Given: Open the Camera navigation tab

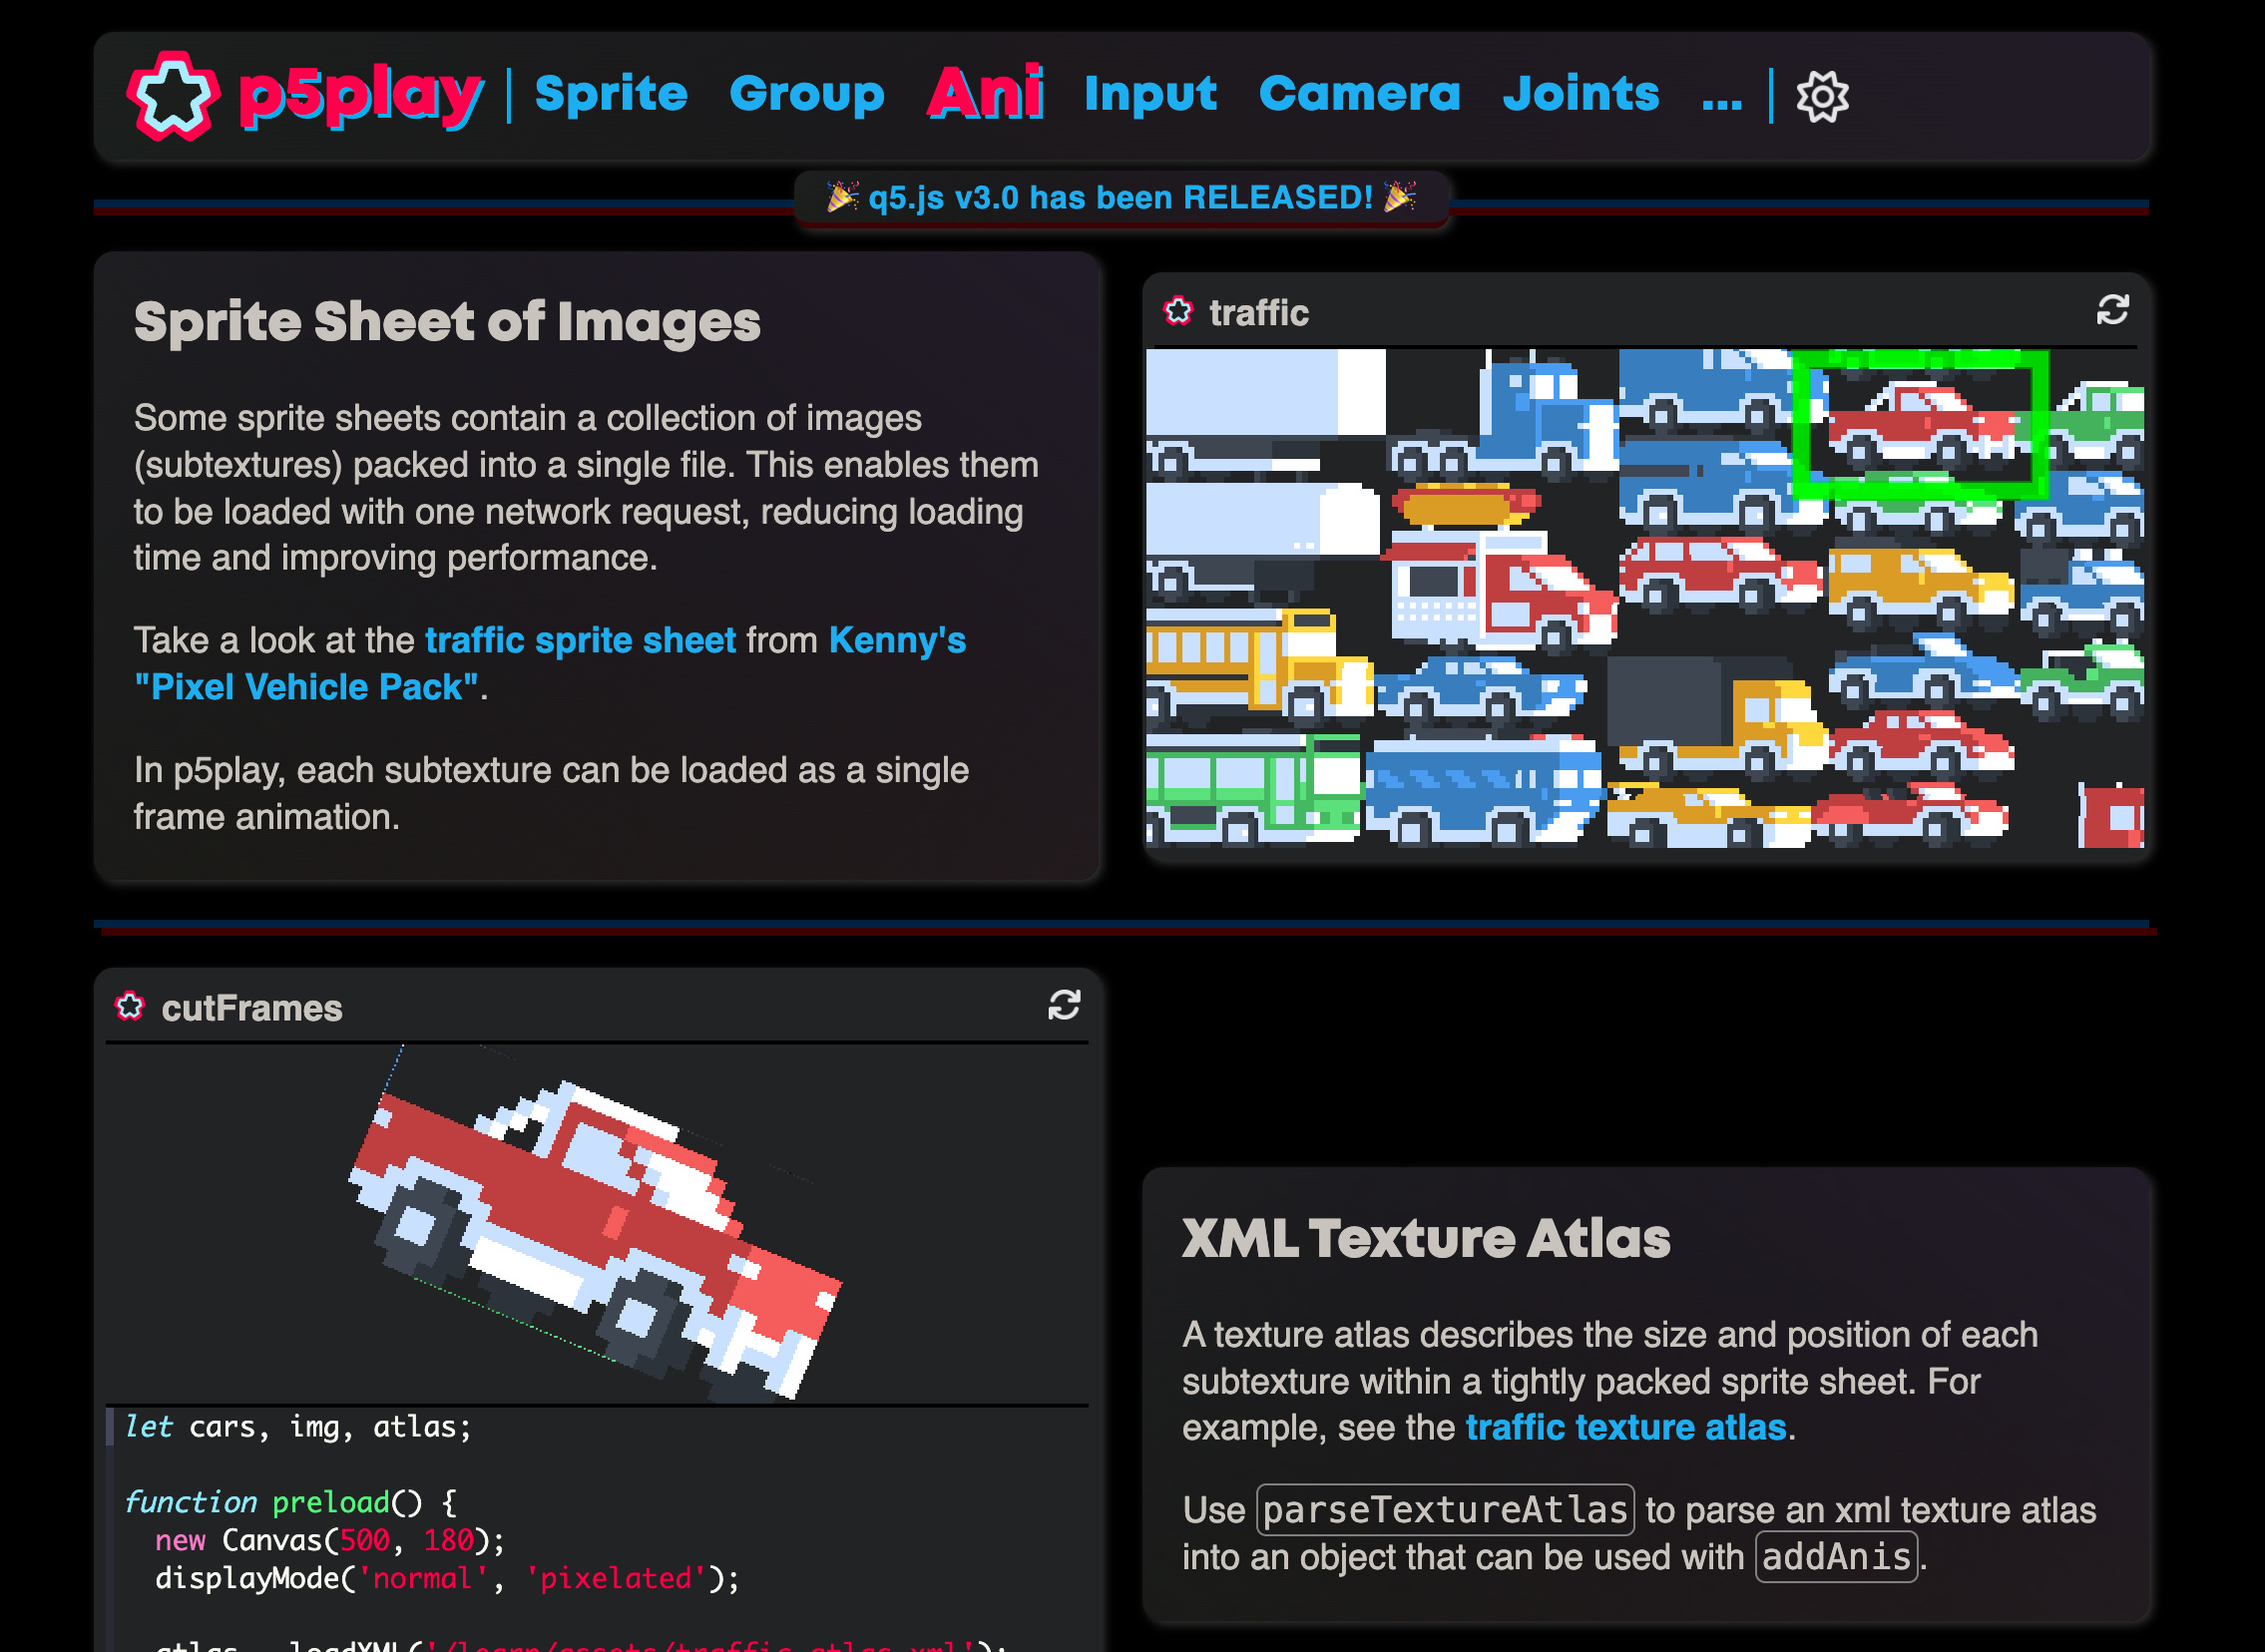Looking at the screenshot, I should click(1359, 94).
